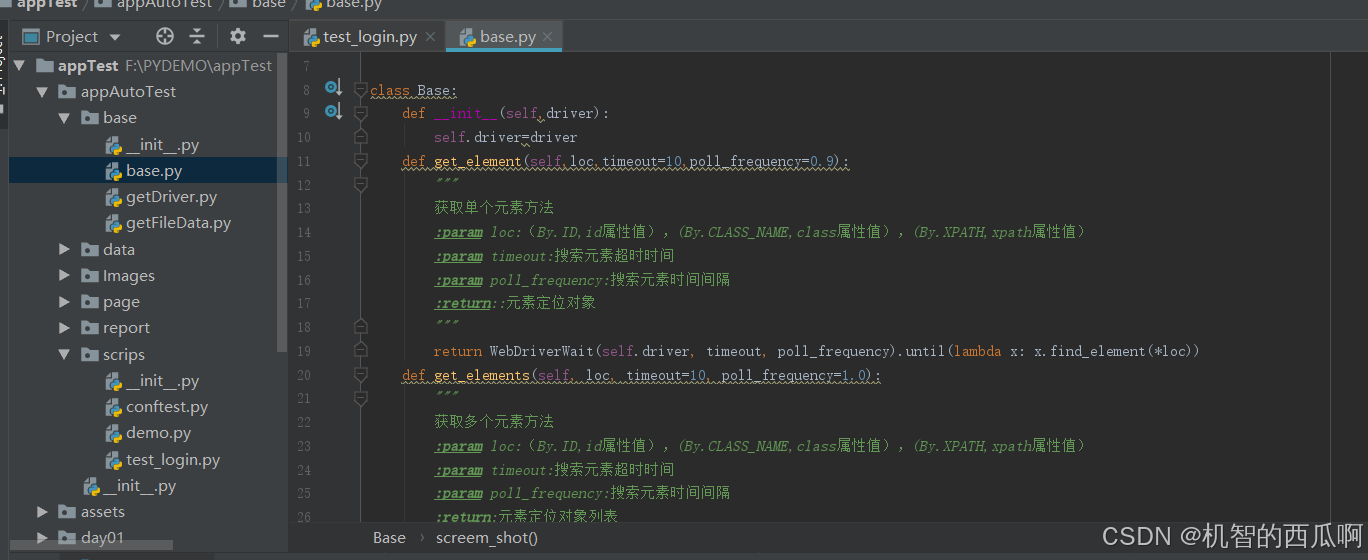Collapse the scrips folder arrow
Viewport: 1368px width, 560px height.
(65, 354)
